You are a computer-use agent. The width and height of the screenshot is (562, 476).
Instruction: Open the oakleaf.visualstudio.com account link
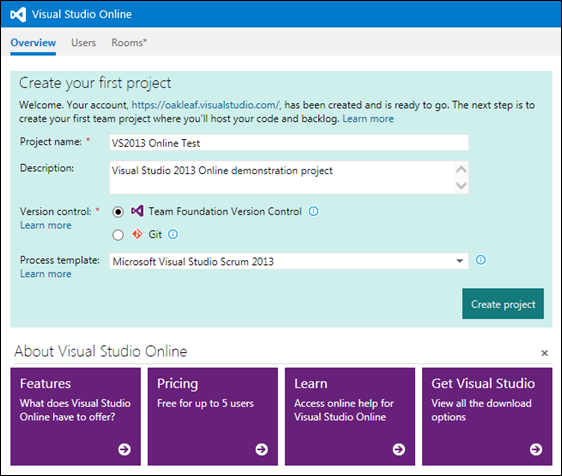coord(206,105)
